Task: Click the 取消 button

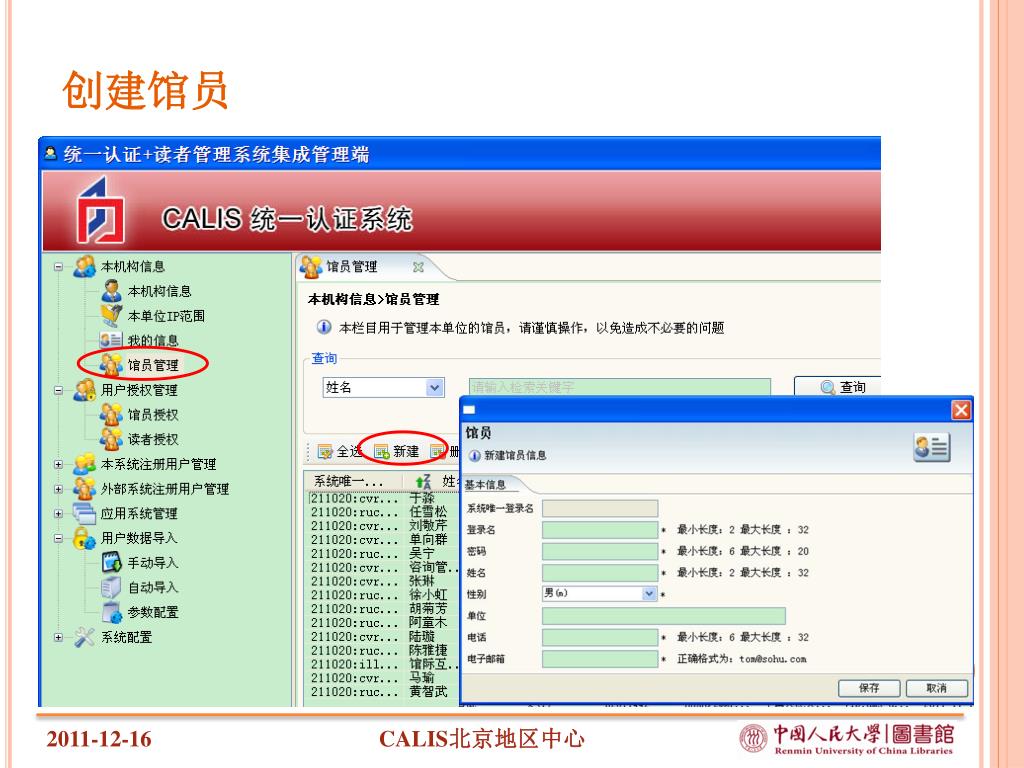Action: click(936, 688)
